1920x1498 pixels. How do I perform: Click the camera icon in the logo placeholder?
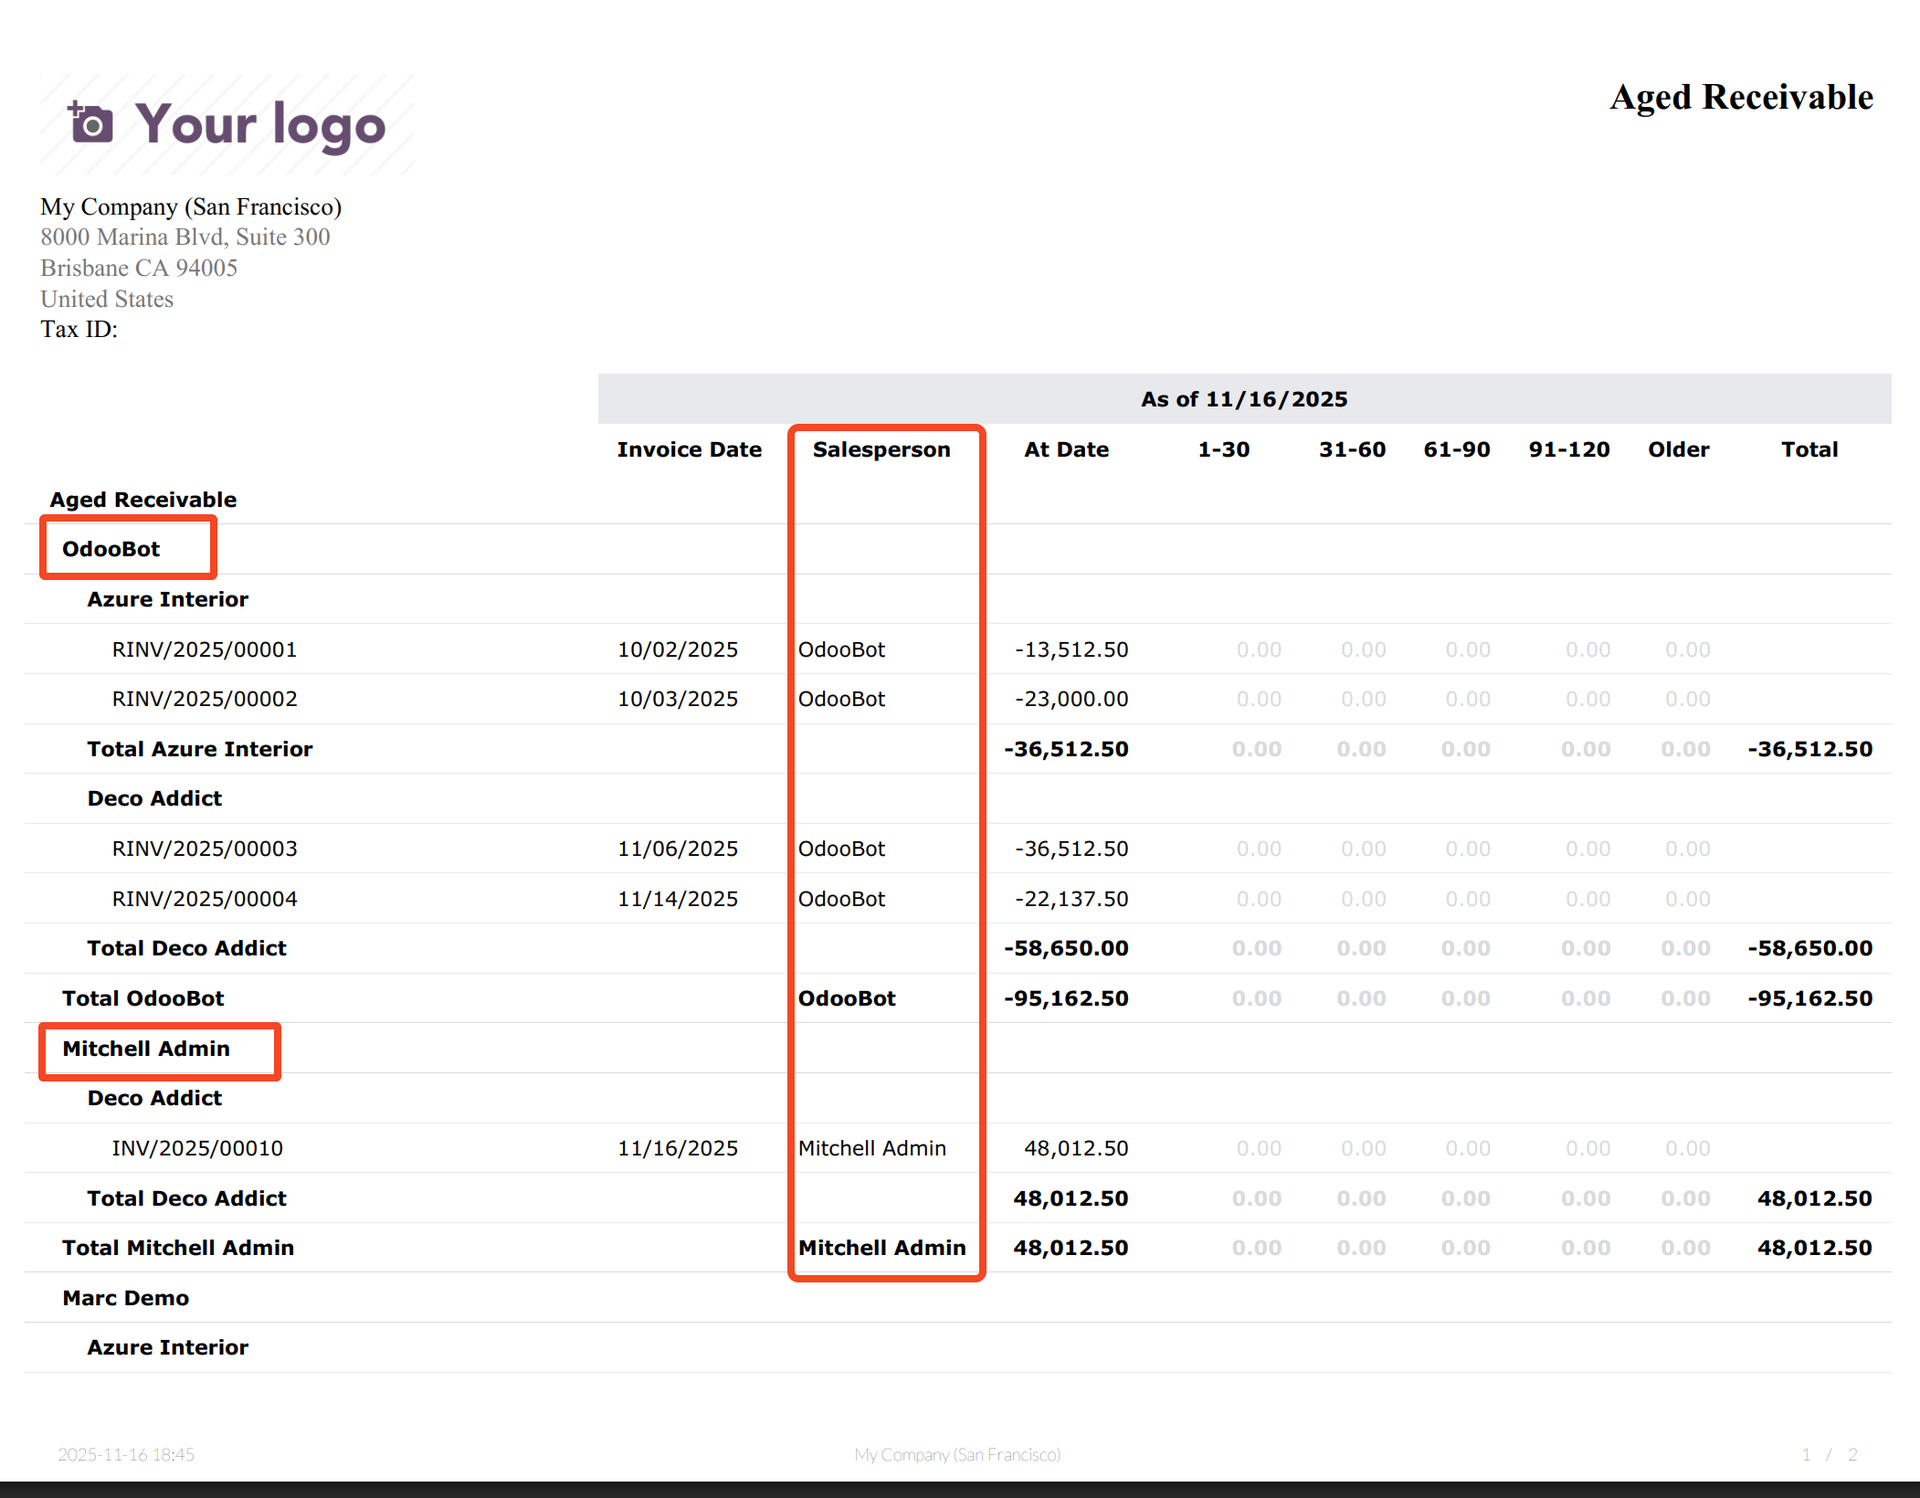tap(90, 124)
